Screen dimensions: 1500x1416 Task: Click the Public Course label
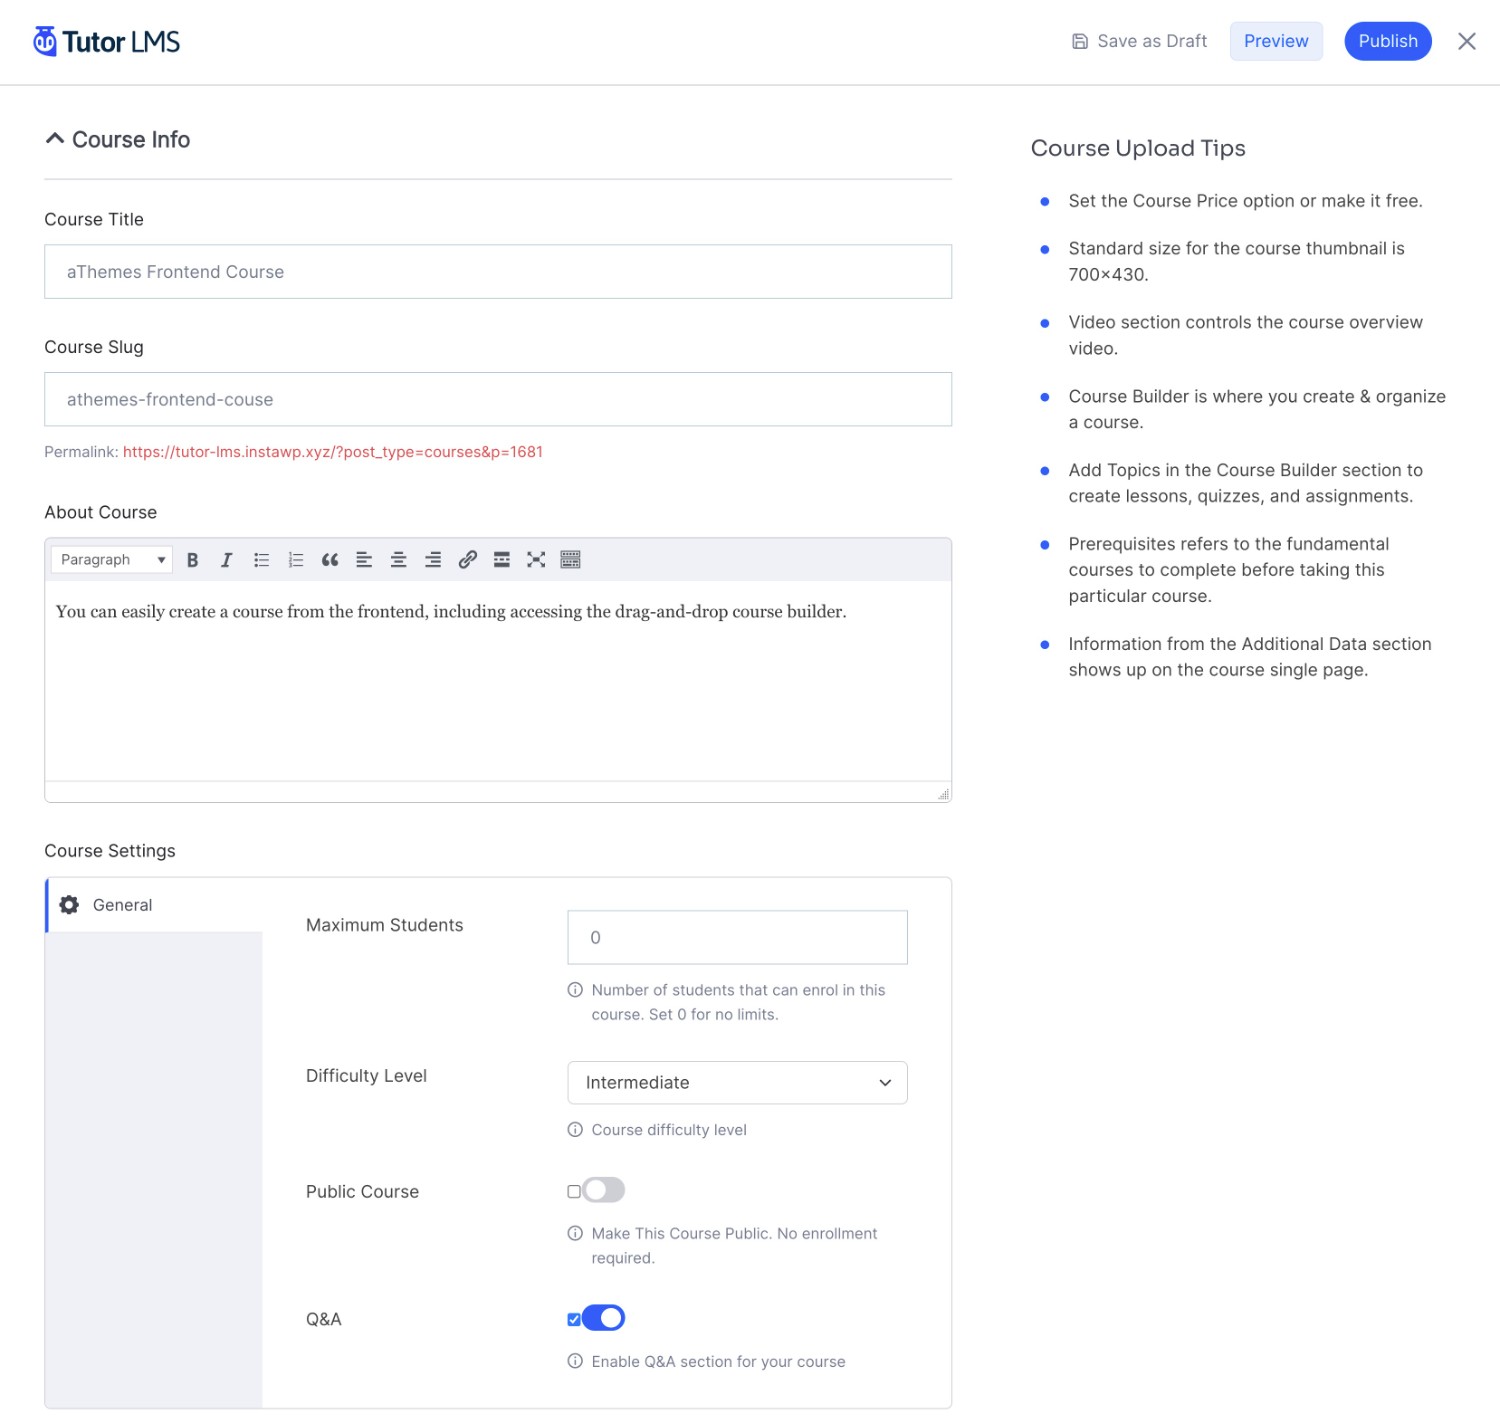pos(362,1192)
